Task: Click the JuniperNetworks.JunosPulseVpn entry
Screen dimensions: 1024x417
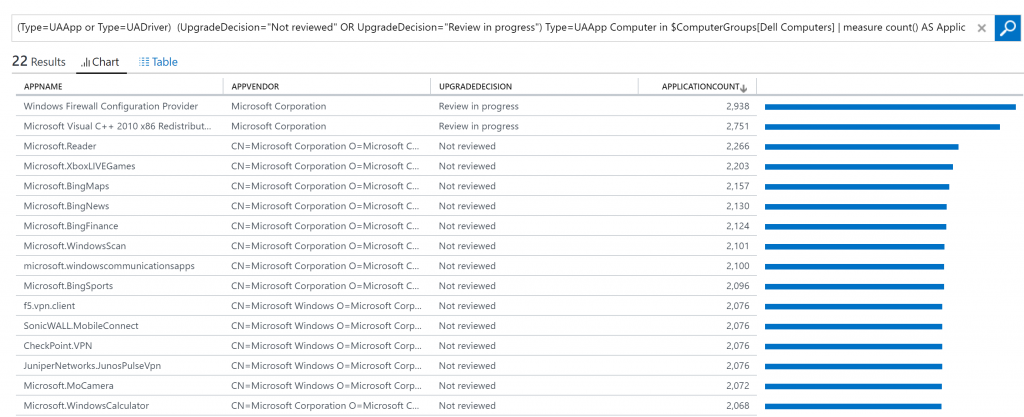Action: [92, 366]
